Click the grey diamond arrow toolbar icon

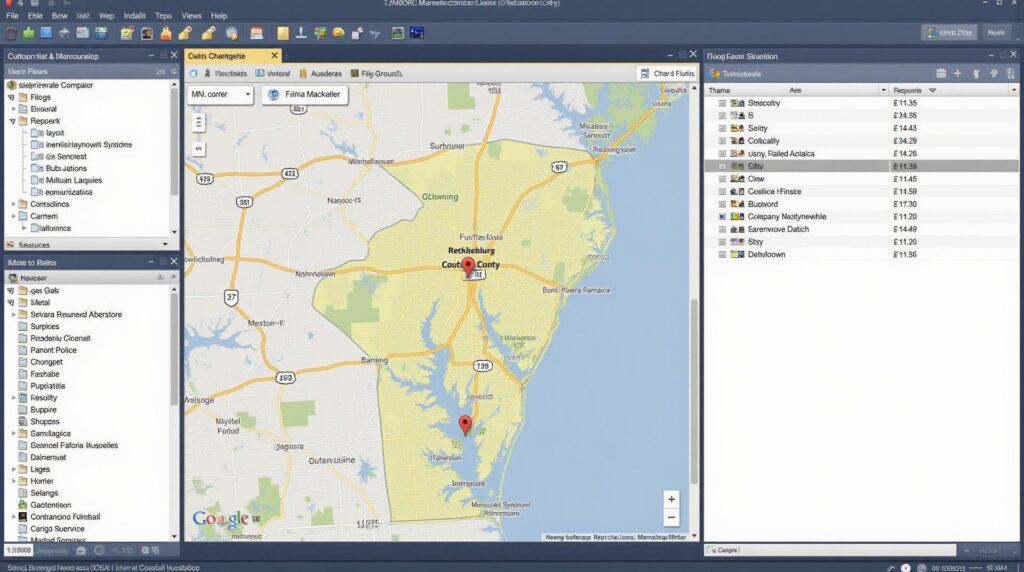click(64, 33)
